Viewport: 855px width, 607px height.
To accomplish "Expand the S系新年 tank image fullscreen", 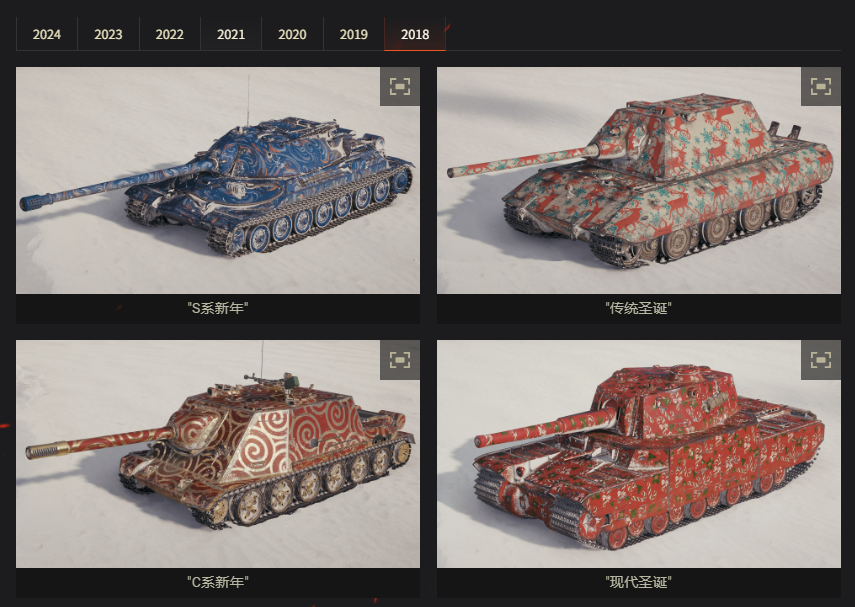I will [400, 86].
